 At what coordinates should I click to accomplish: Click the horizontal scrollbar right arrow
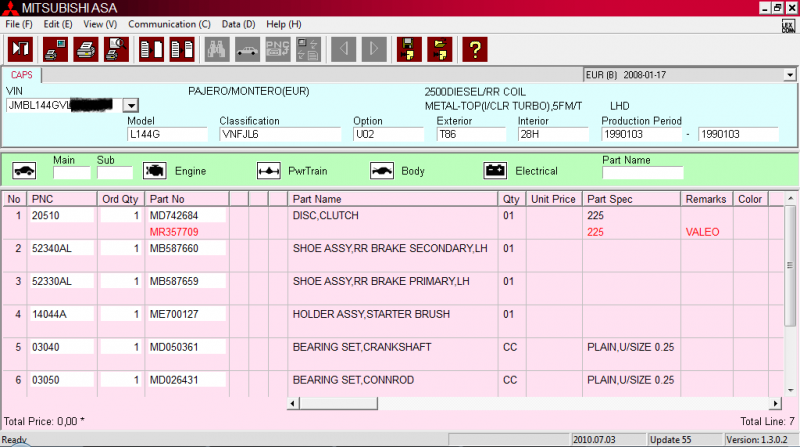point(776,404)
